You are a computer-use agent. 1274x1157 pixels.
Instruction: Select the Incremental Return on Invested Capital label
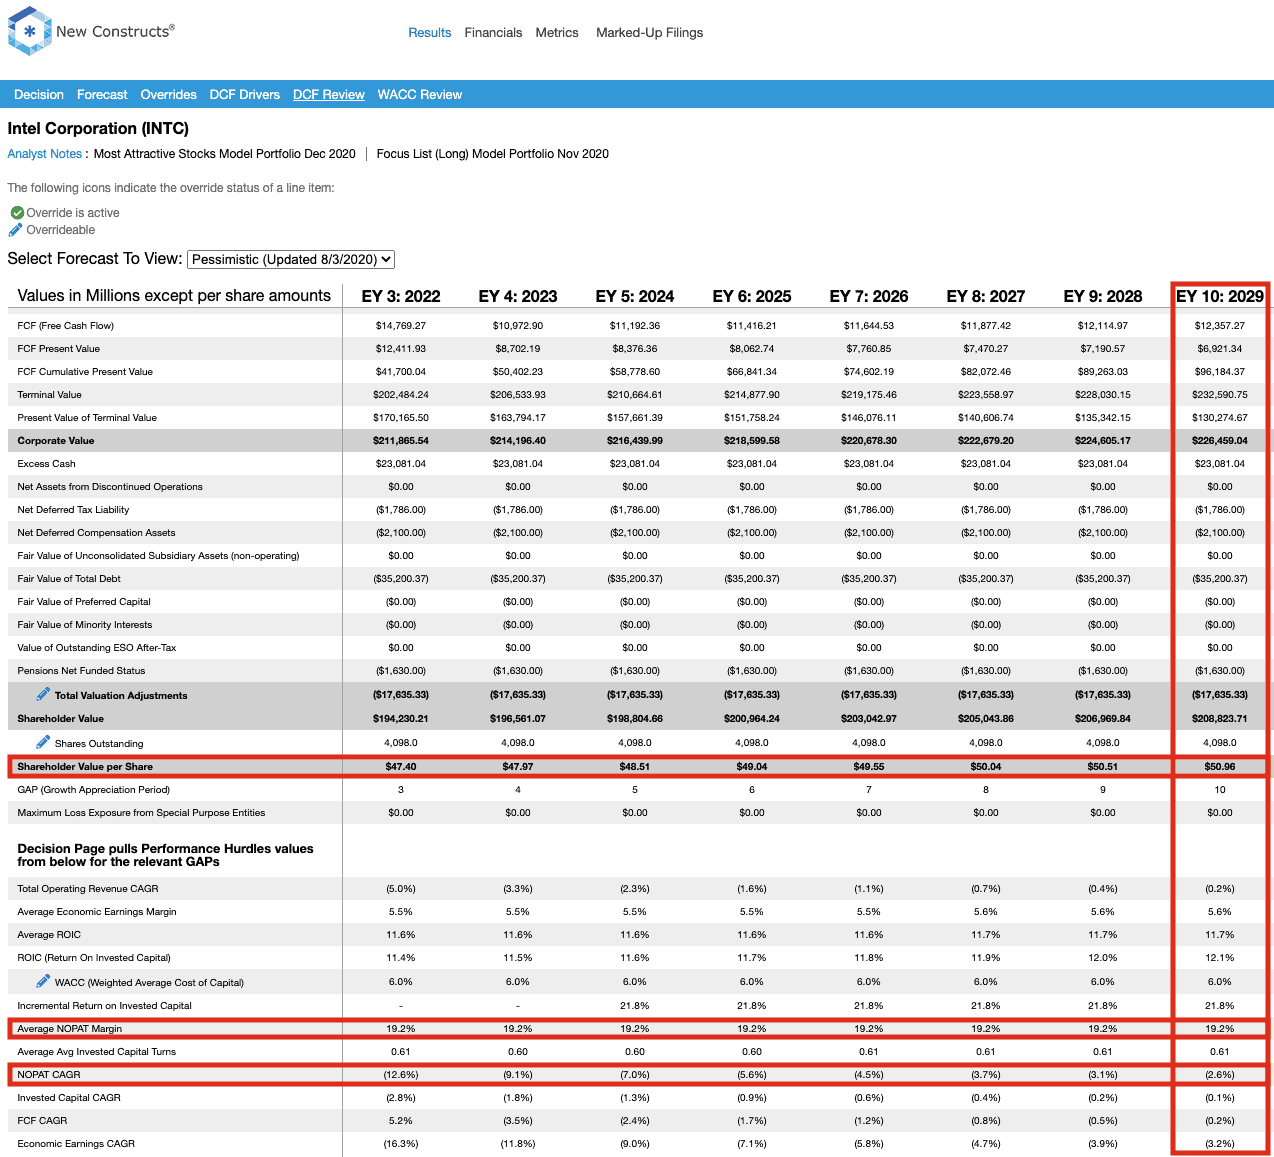pos(104,1006)
